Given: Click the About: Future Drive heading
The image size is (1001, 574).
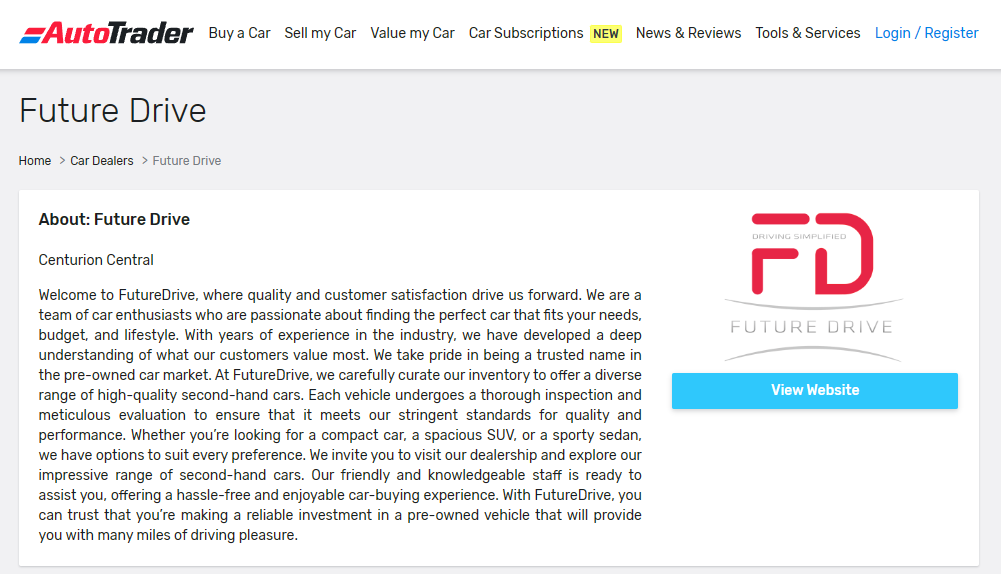Looking at the screenshot, I should (114, 219).
